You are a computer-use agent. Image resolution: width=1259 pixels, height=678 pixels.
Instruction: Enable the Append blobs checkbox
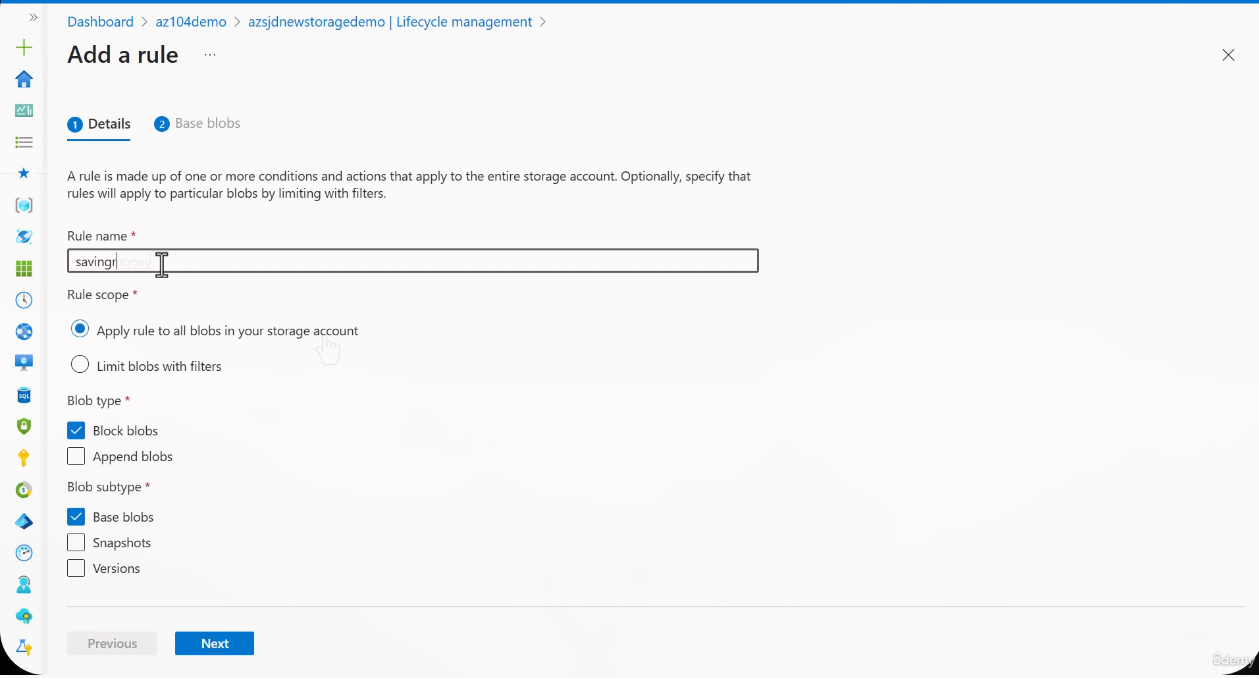[75, 455]
